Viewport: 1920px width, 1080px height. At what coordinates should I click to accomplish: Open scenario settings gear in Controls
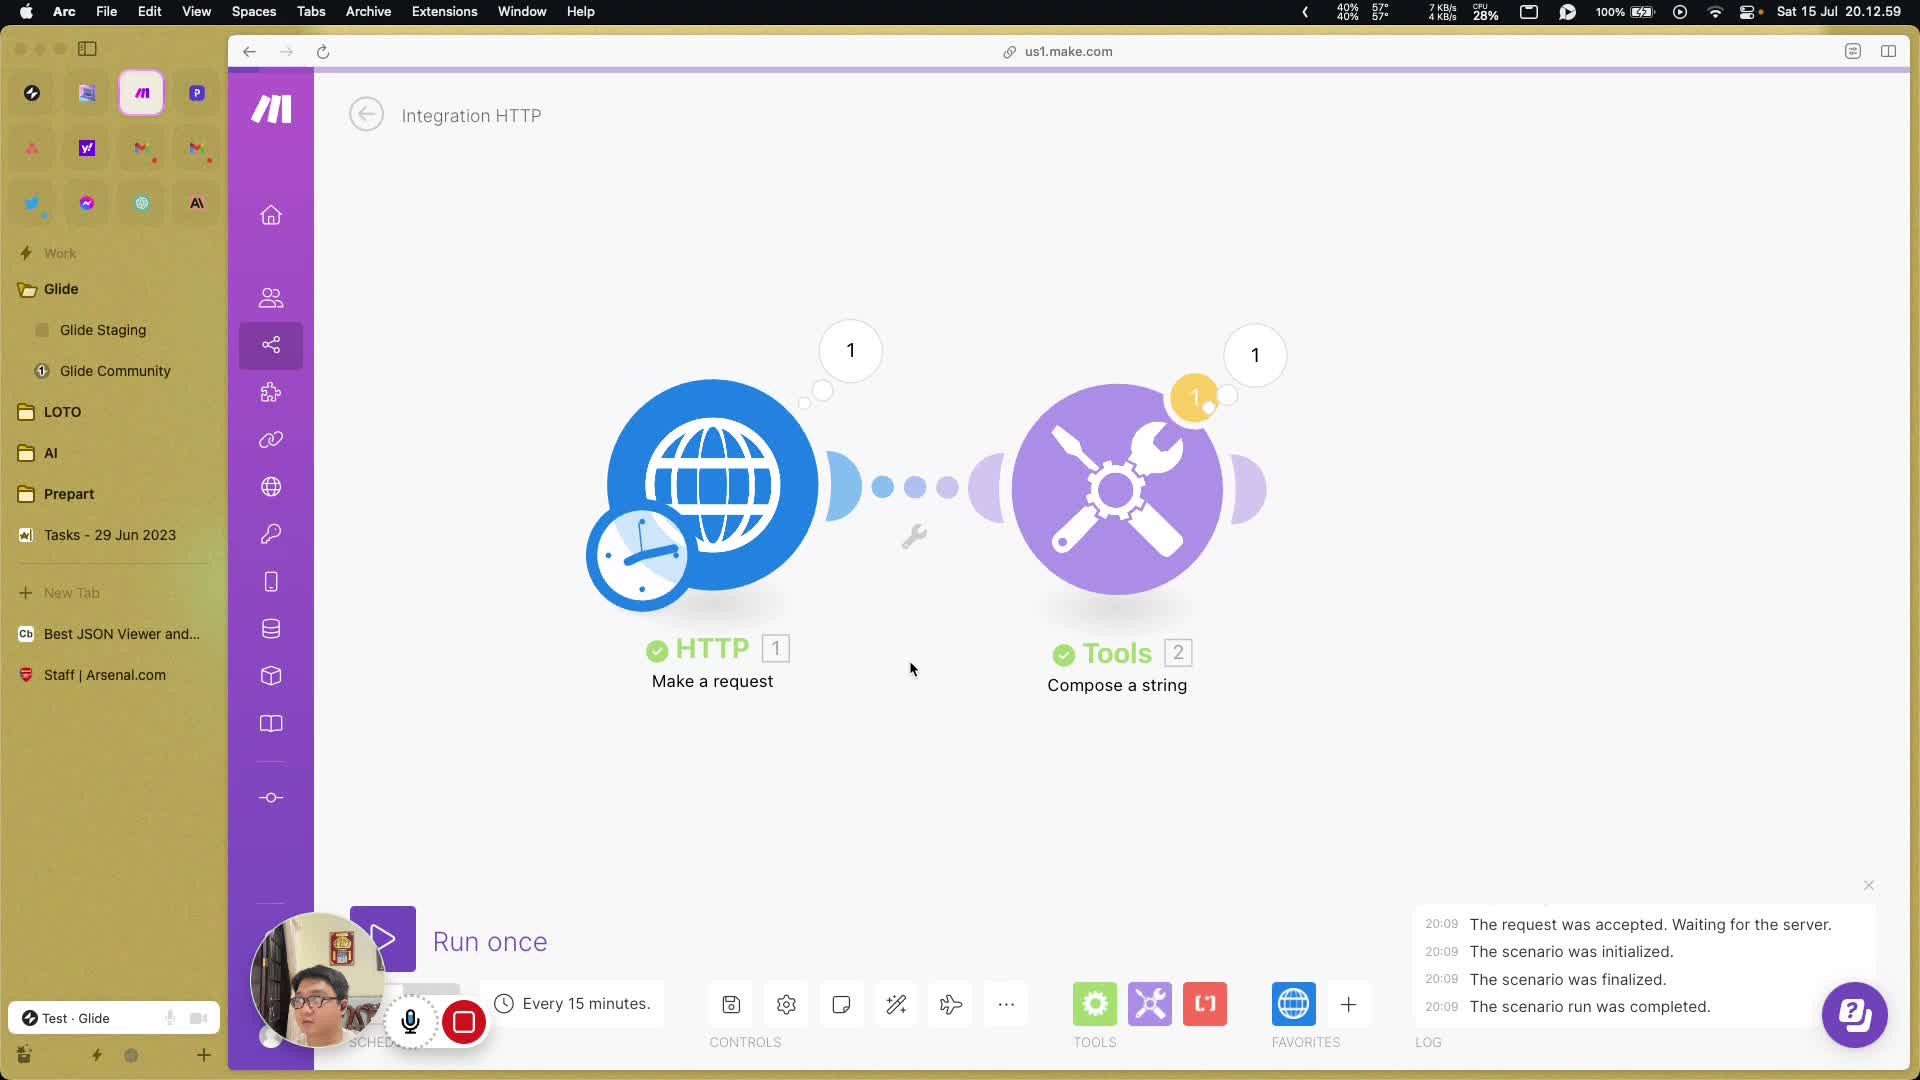tap(786, 1004)
